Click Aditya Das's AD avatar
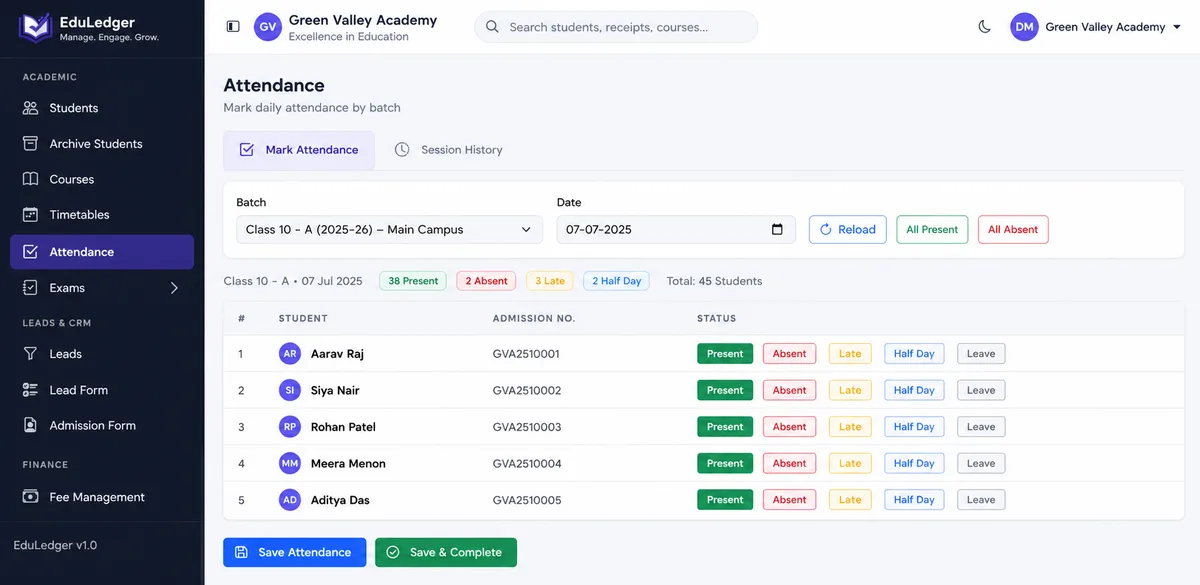This screenshot has width=1200, height=585. pyautogui.click(x=290, y=500)
